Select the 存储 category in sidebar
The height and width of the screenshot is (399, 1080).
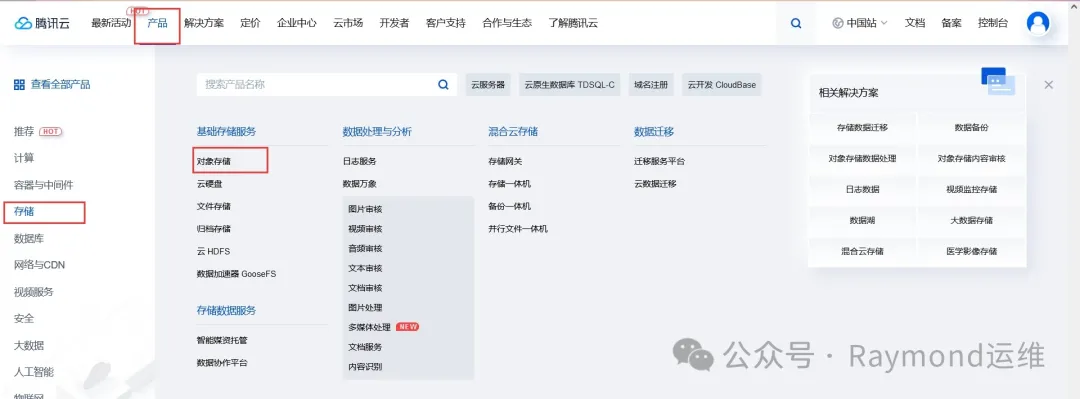tap(23, 212)
